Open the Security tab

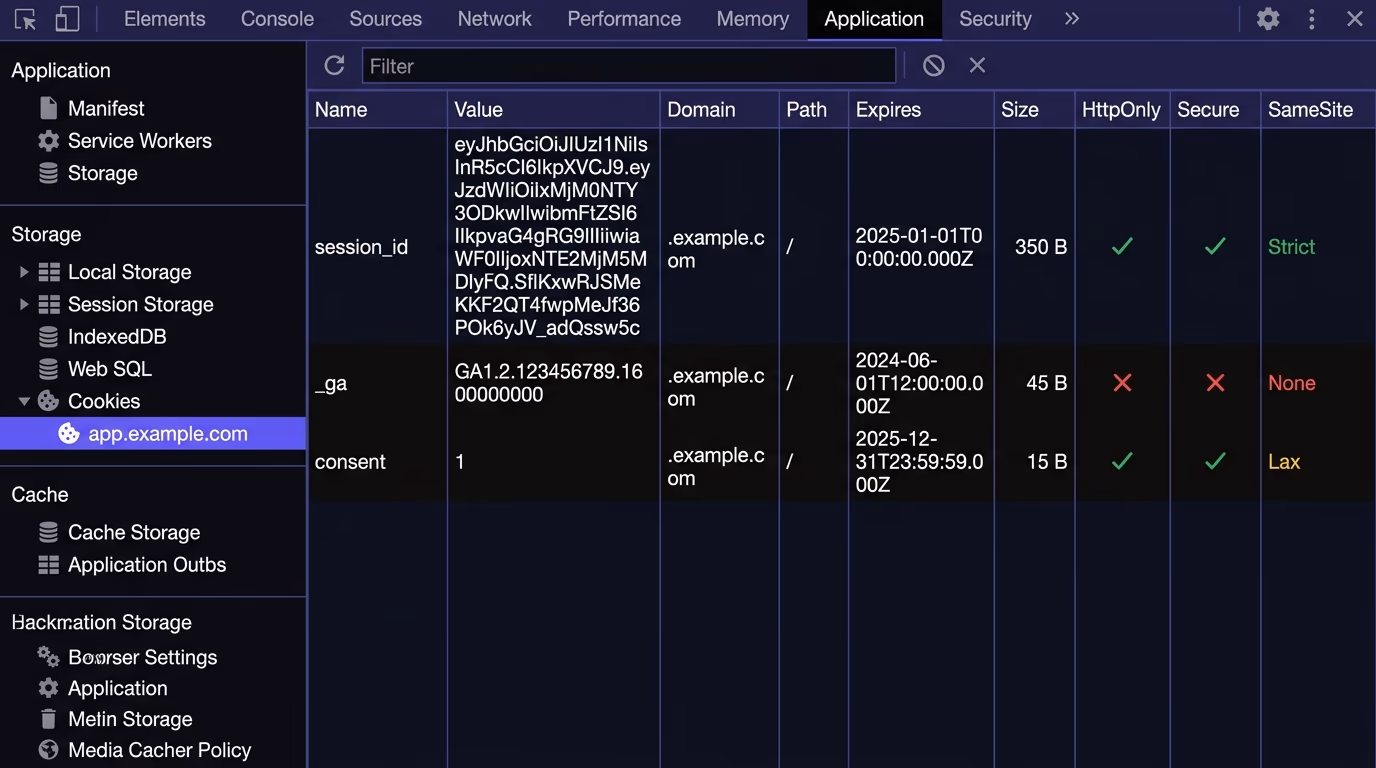pyautogui.click(x=995, y=19)
